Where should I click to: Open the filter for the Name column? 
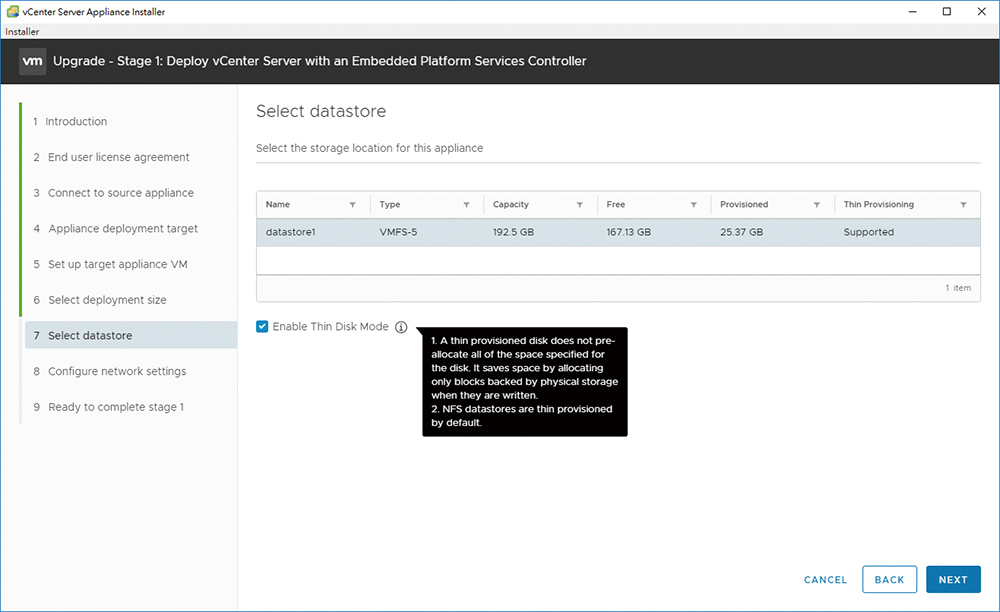352,205
